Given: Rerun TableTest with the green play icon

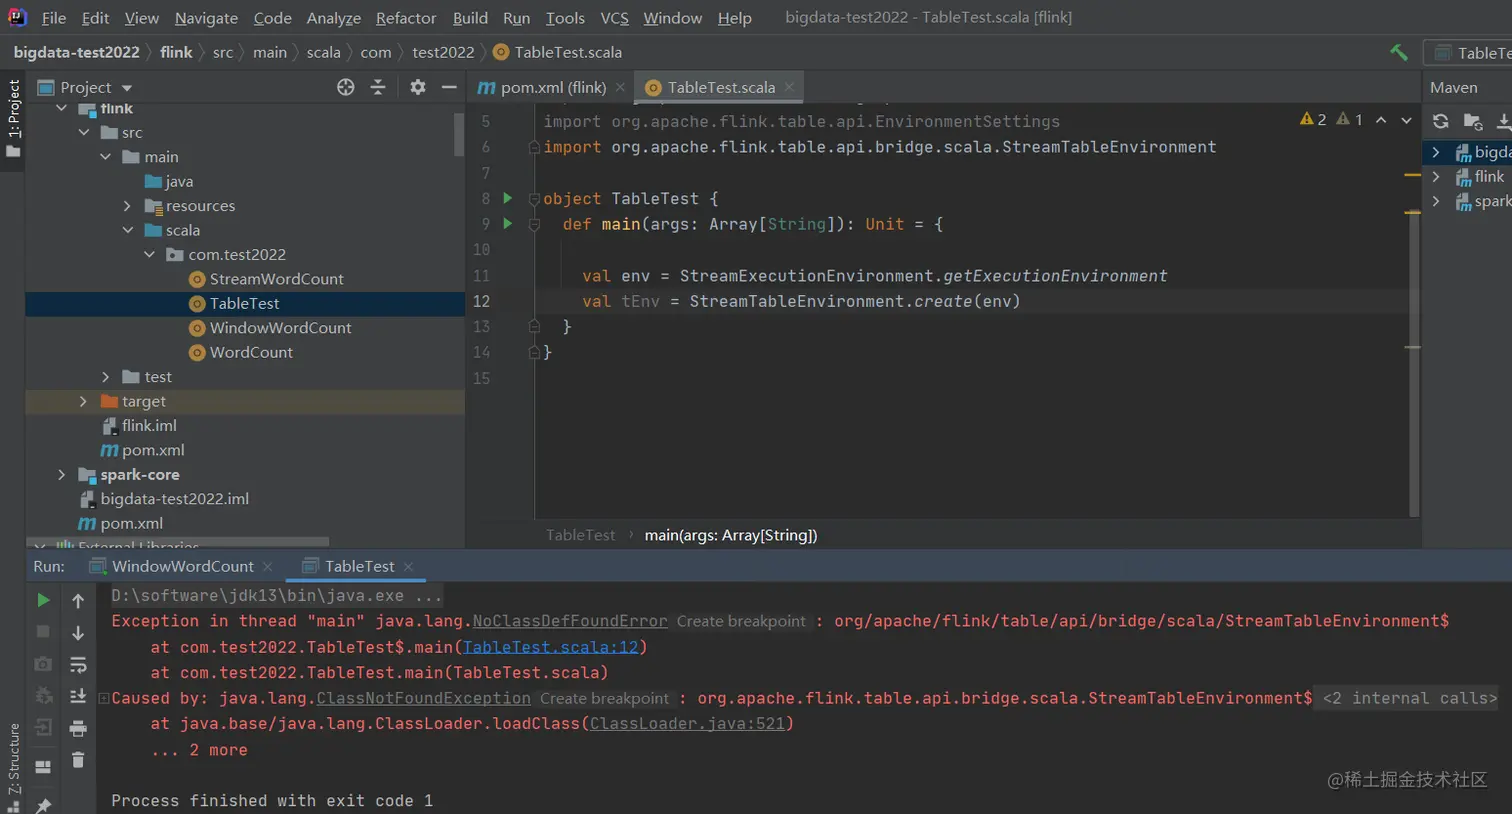Looking at the screenshot, I should tap(43, 600).
